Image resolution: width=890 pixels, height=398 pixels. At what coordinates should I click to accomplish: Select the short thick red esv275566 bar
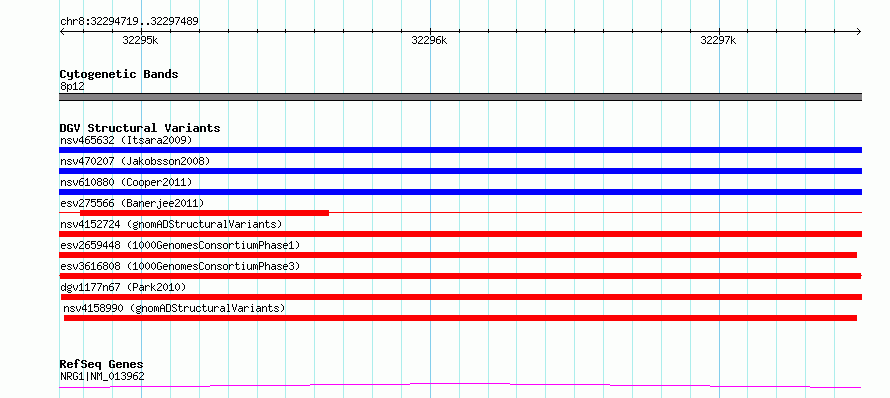pyautogui.click(x=204, y=213)
